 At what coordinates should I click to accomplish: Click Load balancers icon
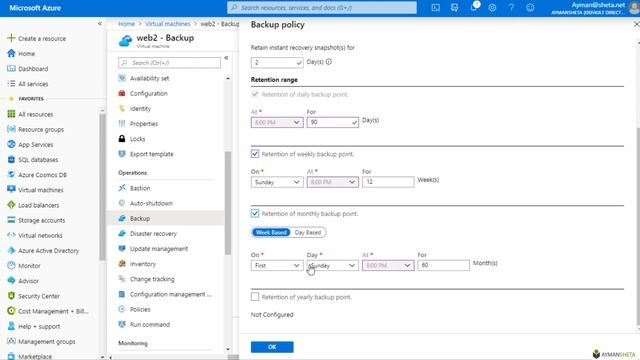[11, 205]
